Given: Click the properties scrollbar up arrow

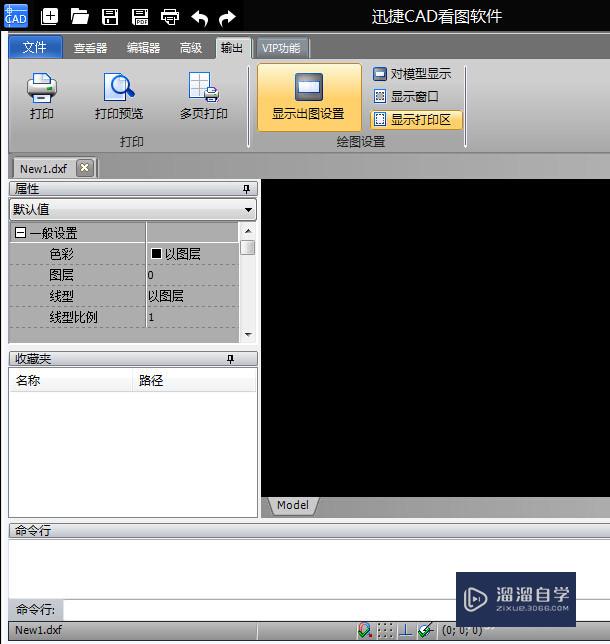Looking at the screenshot, I should pos(248,230).
